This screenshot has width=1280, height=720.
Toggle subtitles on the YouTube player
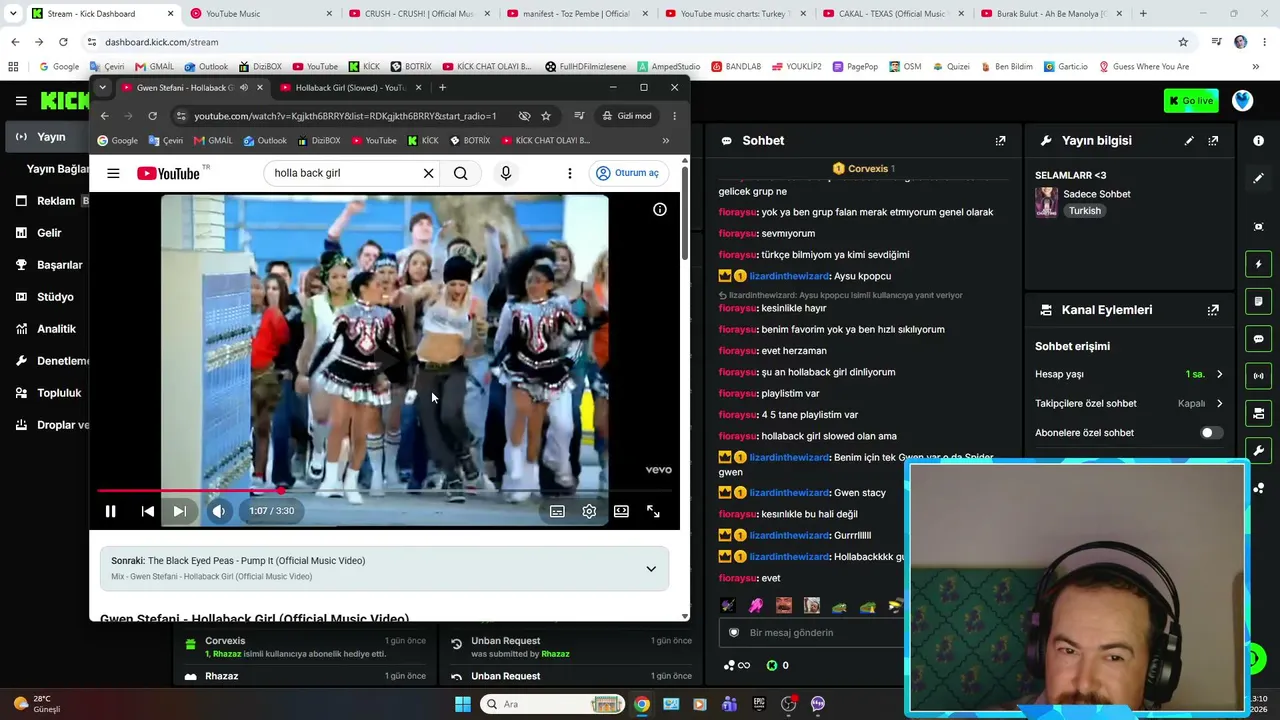click(557, 511)
